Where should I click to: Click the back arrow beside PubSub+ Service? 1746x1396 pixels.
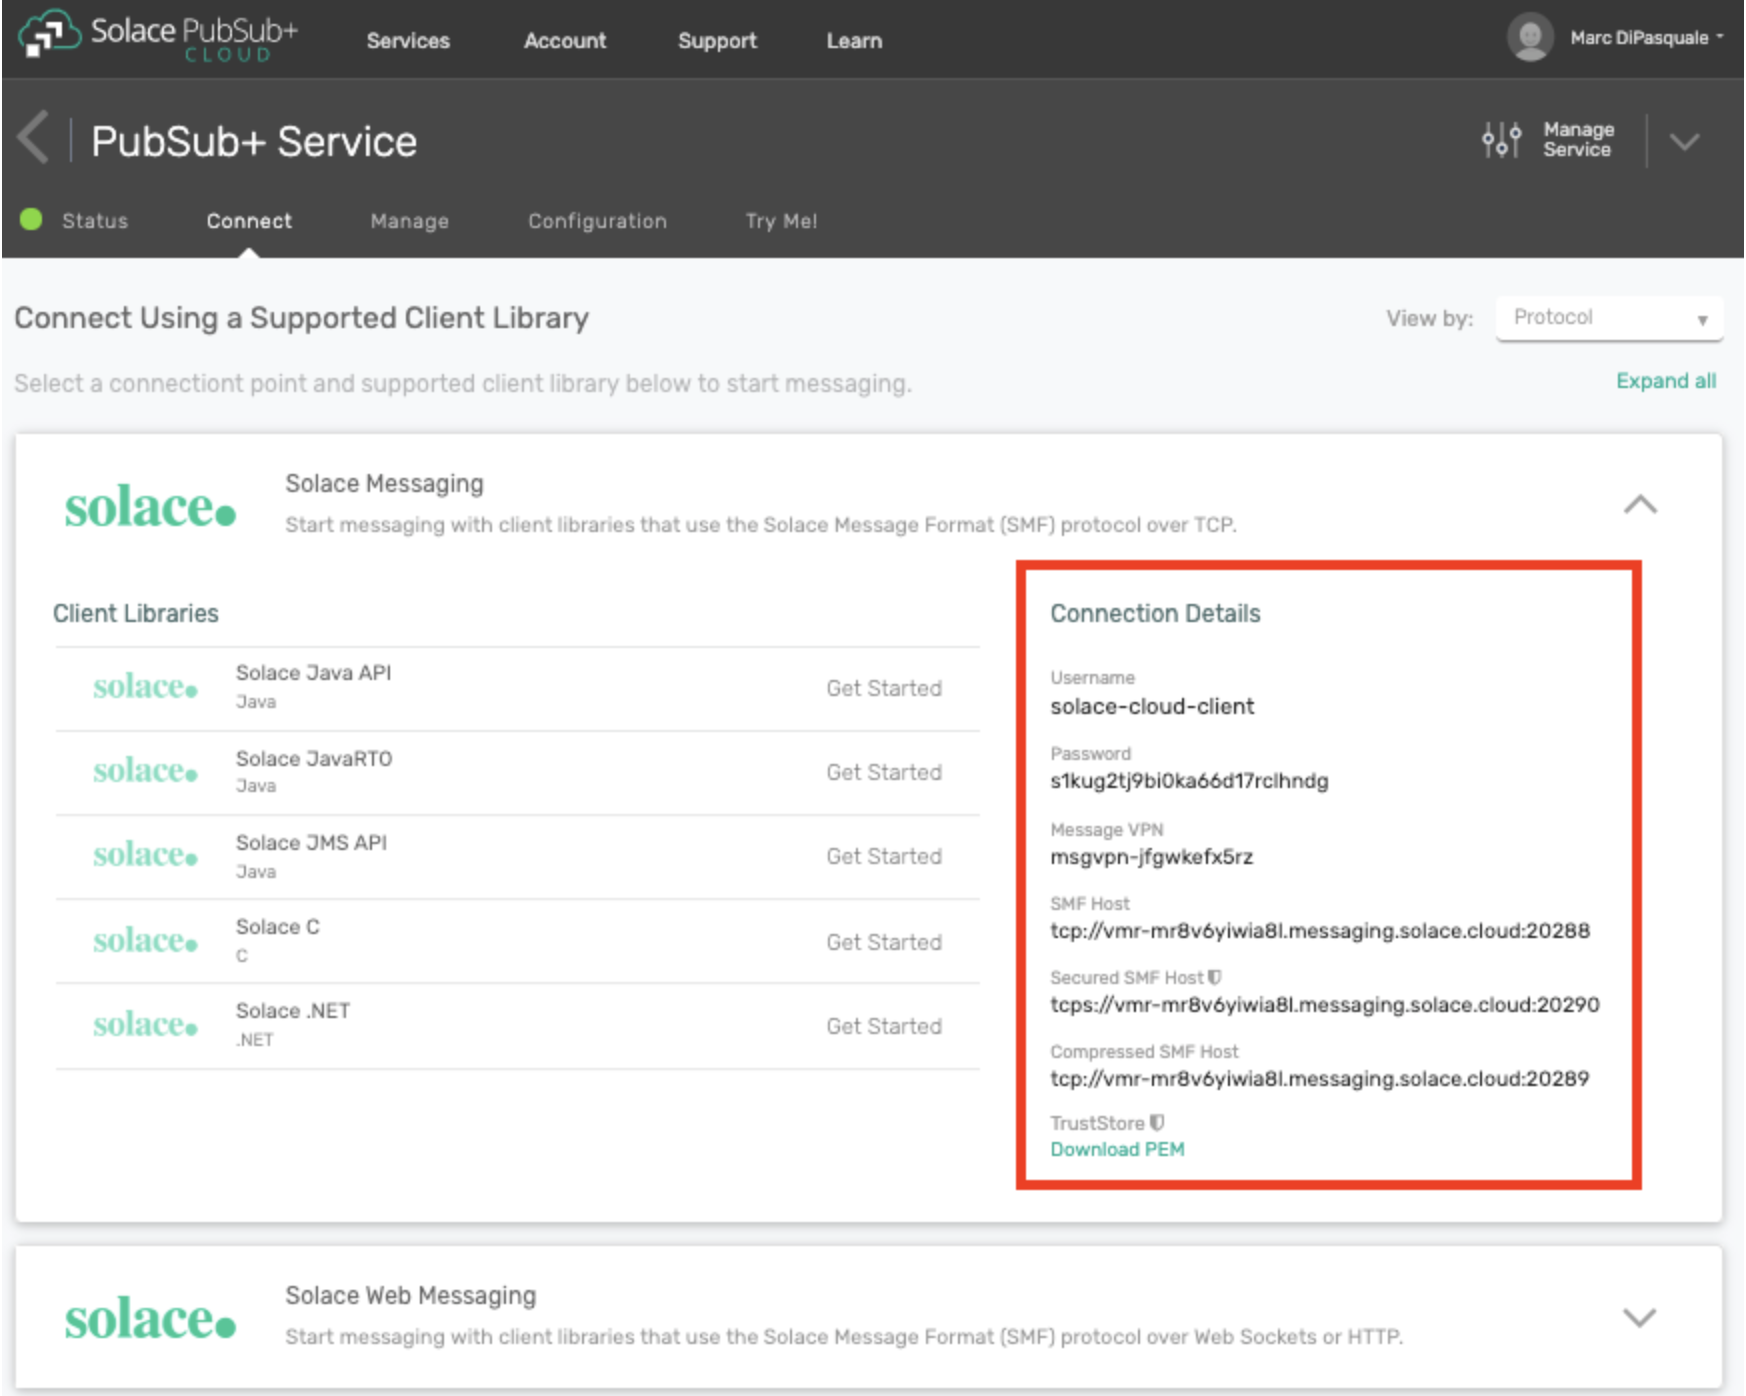point(34,138)
